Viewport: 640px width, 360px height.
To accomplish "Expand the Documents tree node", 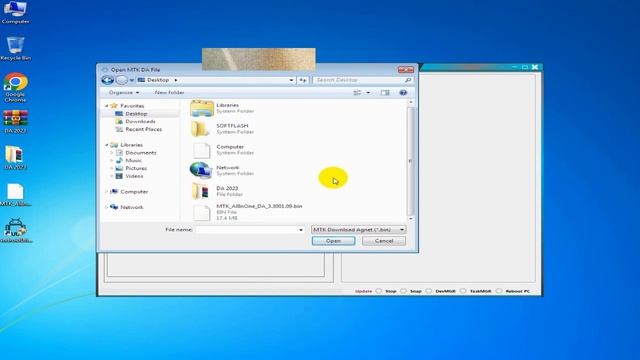I will point(112,153).
